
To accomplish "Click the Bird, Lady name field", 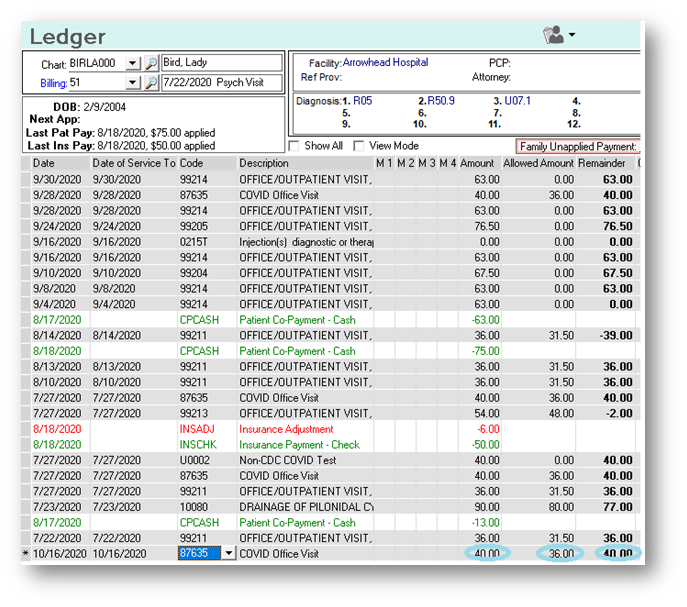I will click(x=222, y=63).
